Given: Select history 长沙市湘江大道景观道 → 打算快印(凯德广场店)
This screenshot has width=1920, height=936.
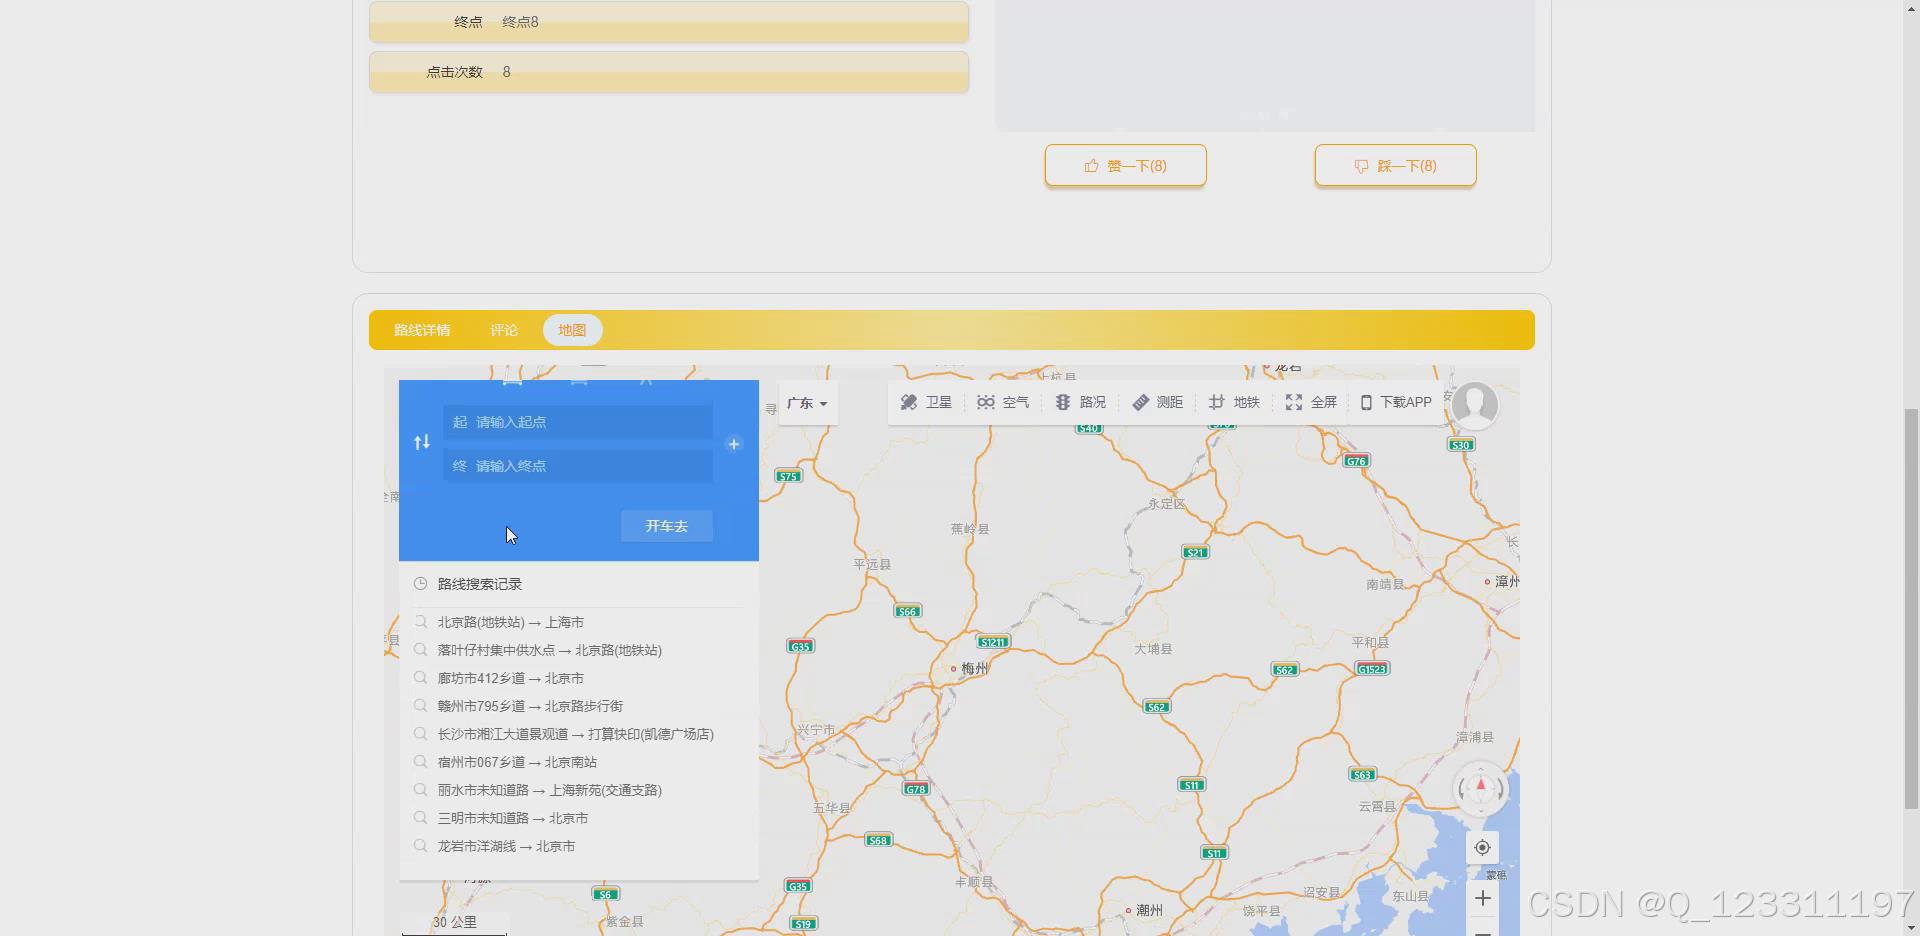Looking at the screenshot, I should 575,734.
